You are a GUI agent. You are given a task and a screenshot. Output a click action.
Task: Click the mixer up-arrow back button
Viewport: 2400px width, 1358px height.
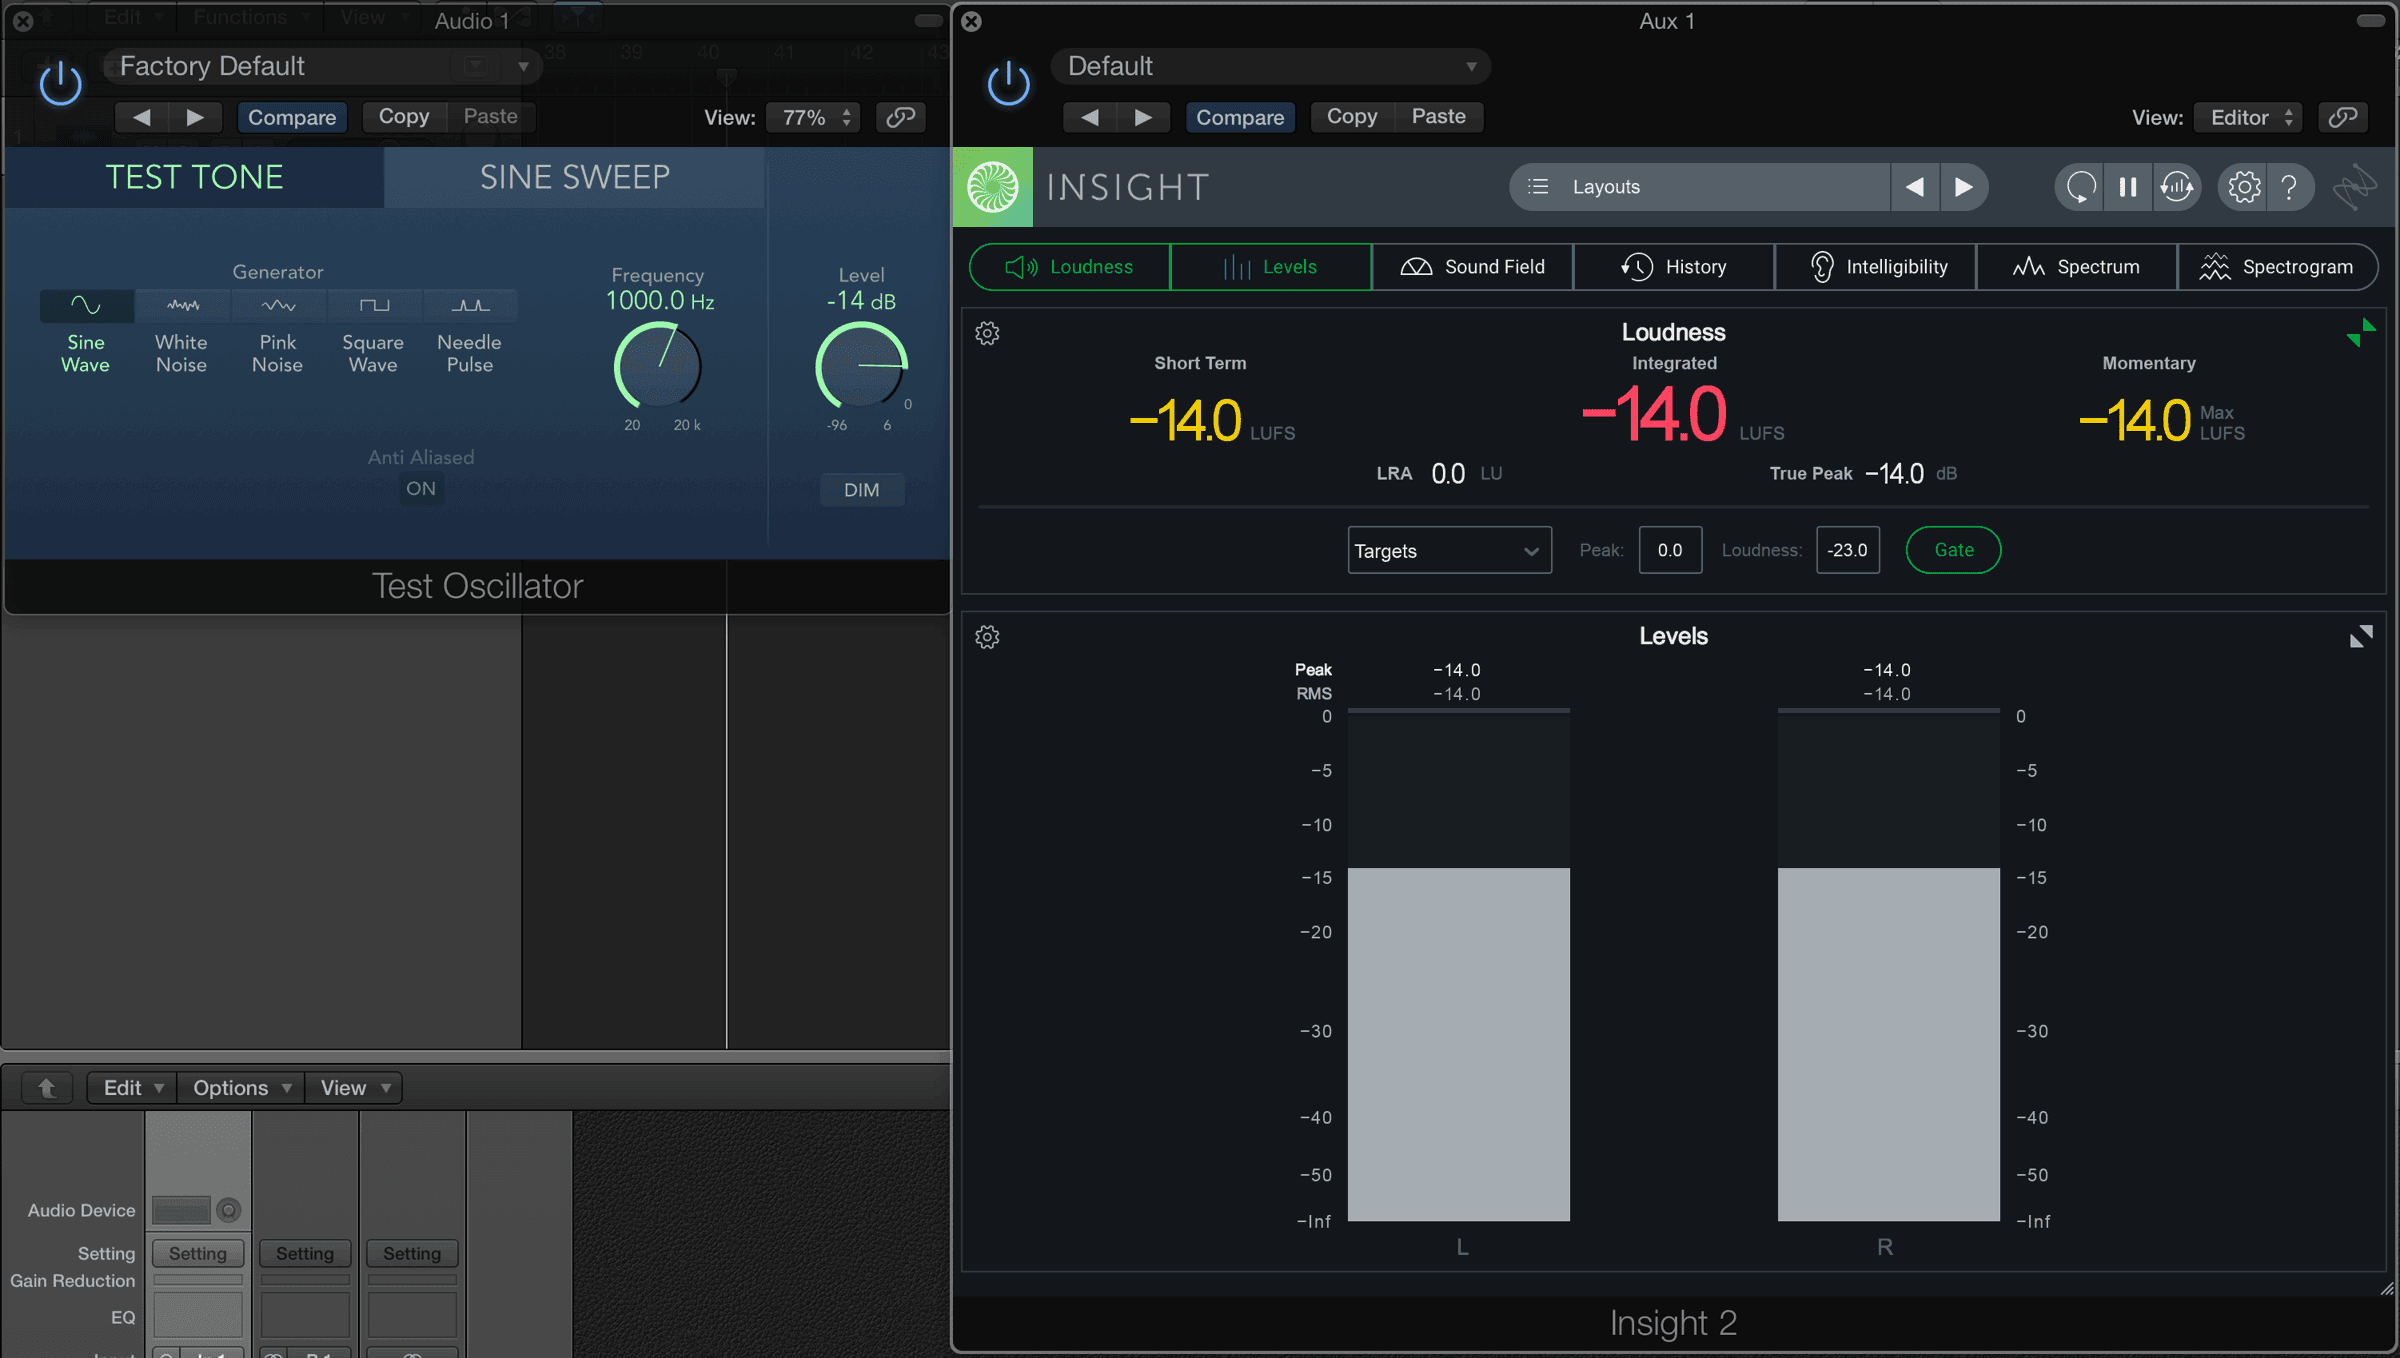(46, 1087)
